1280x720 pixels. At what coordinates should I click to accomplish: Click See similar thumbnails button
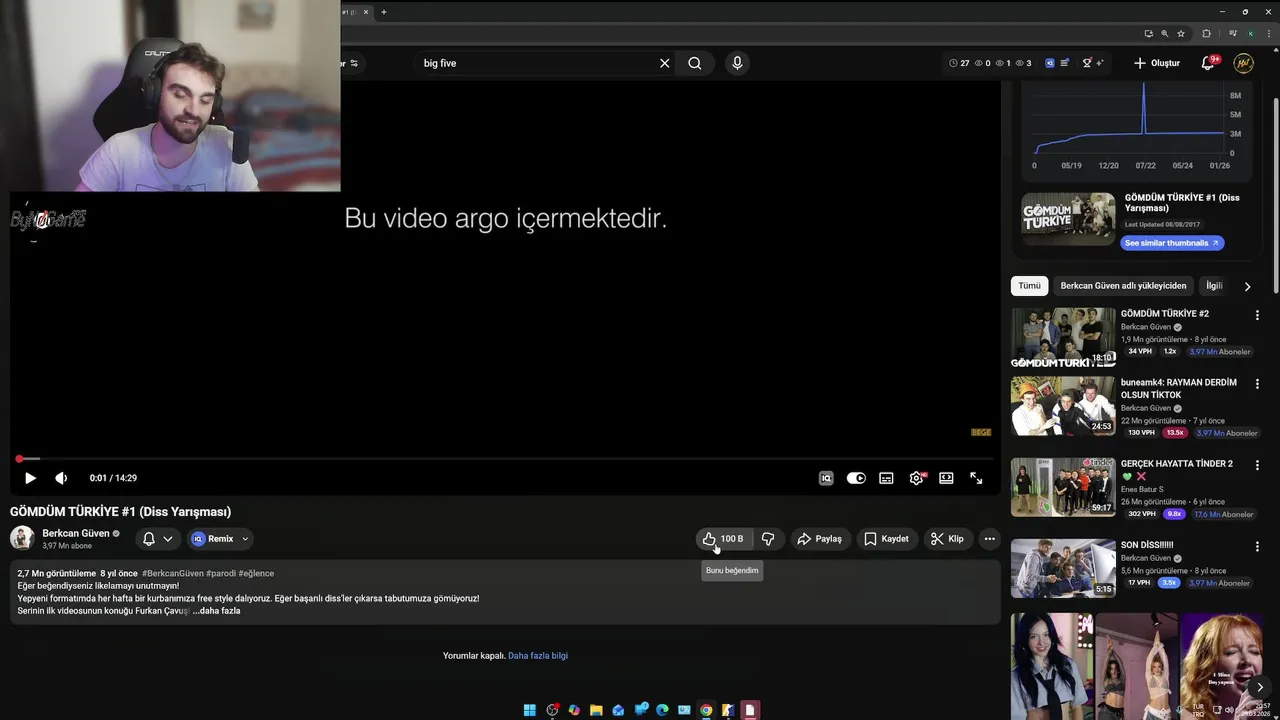pos(1172,243)
